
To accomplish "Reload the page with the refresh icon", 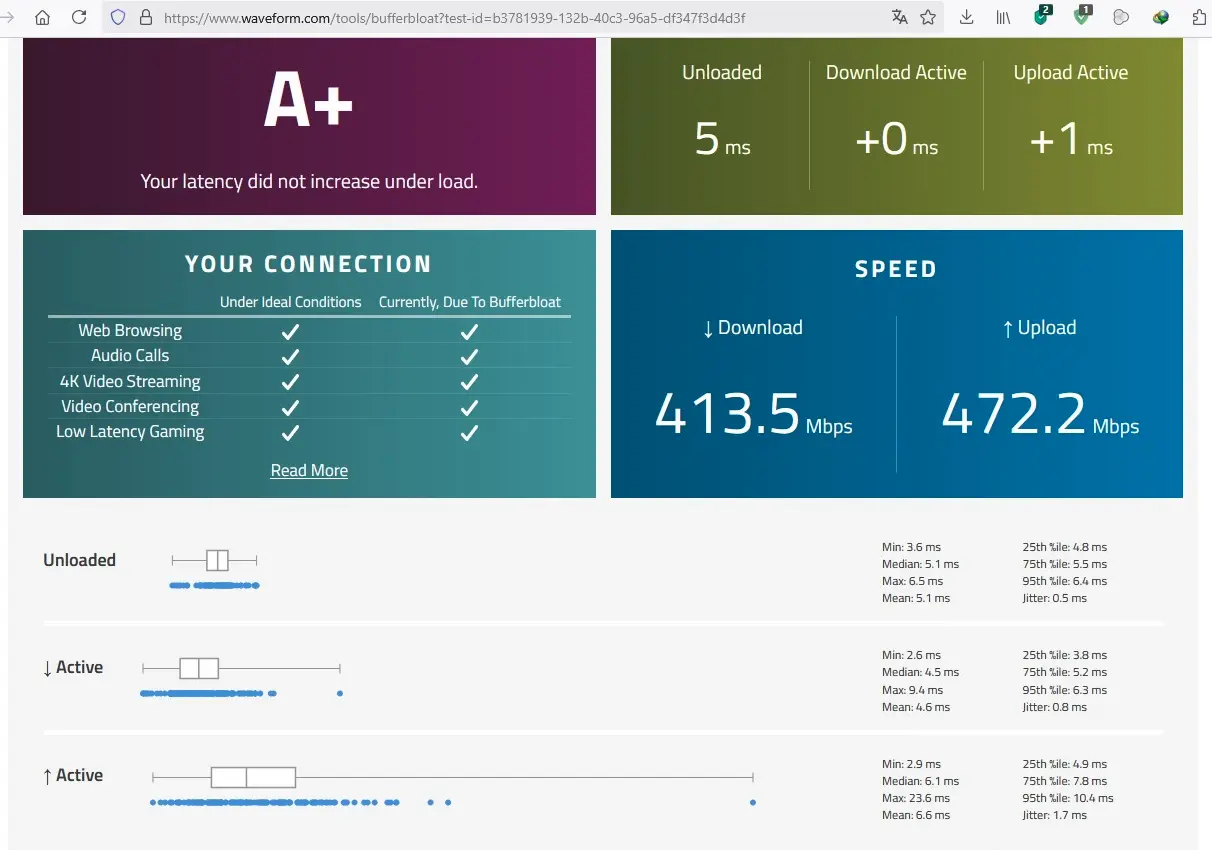I will click(79, 17).
